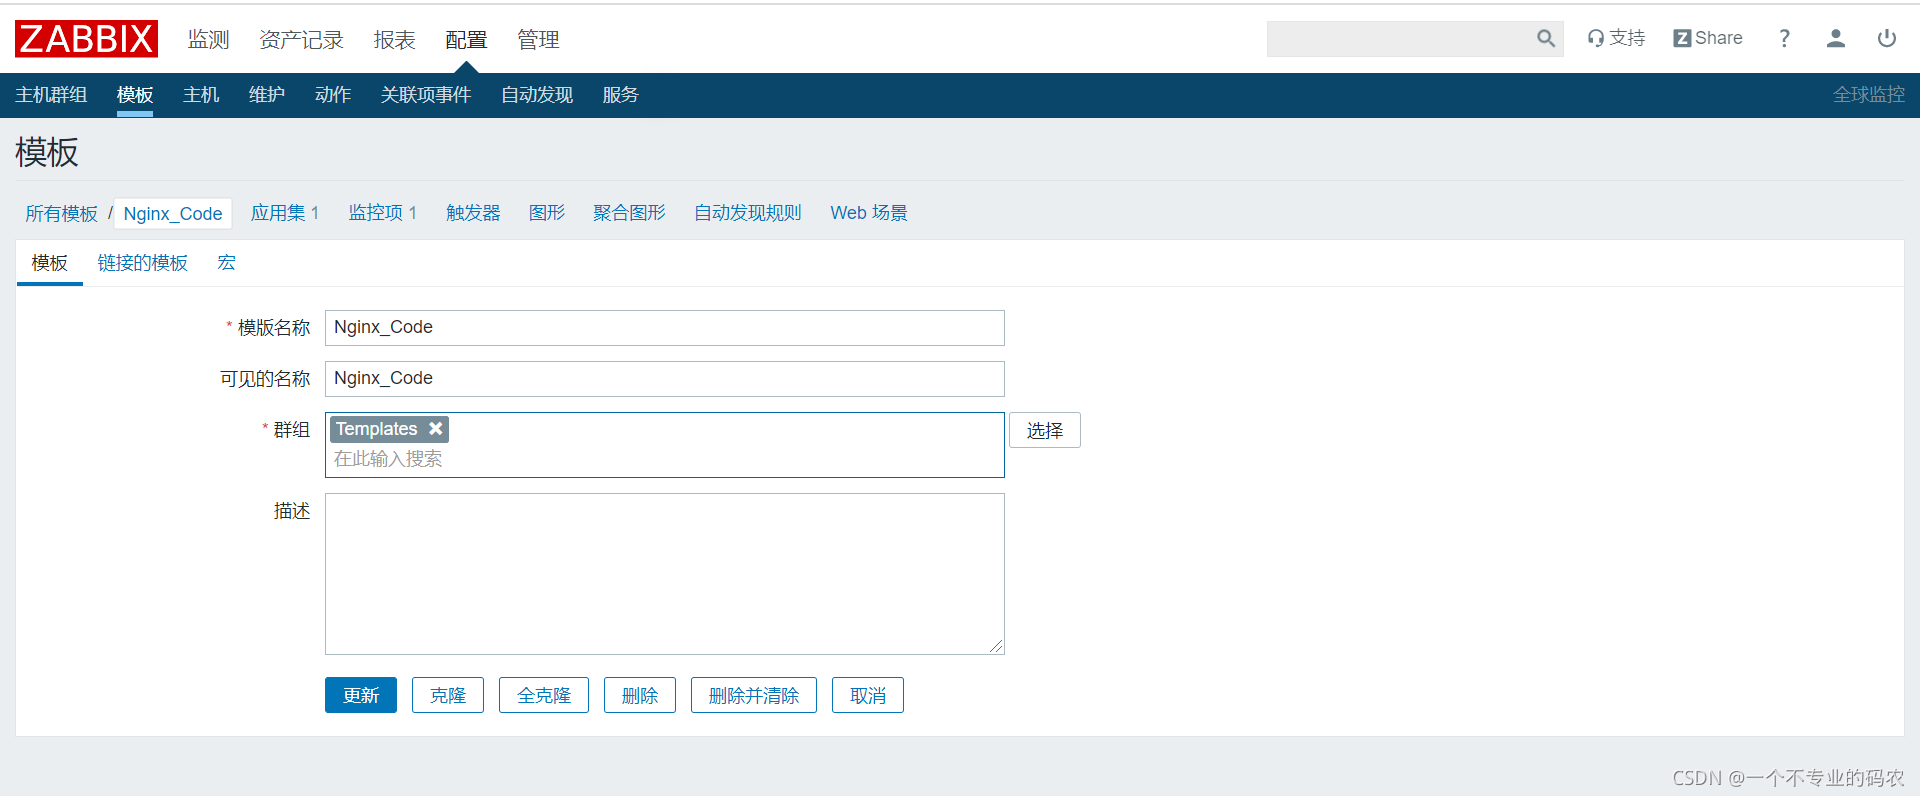Open 应用集 1 link
The width and height of the screenshot is (1920, 796).
[285, 213]
